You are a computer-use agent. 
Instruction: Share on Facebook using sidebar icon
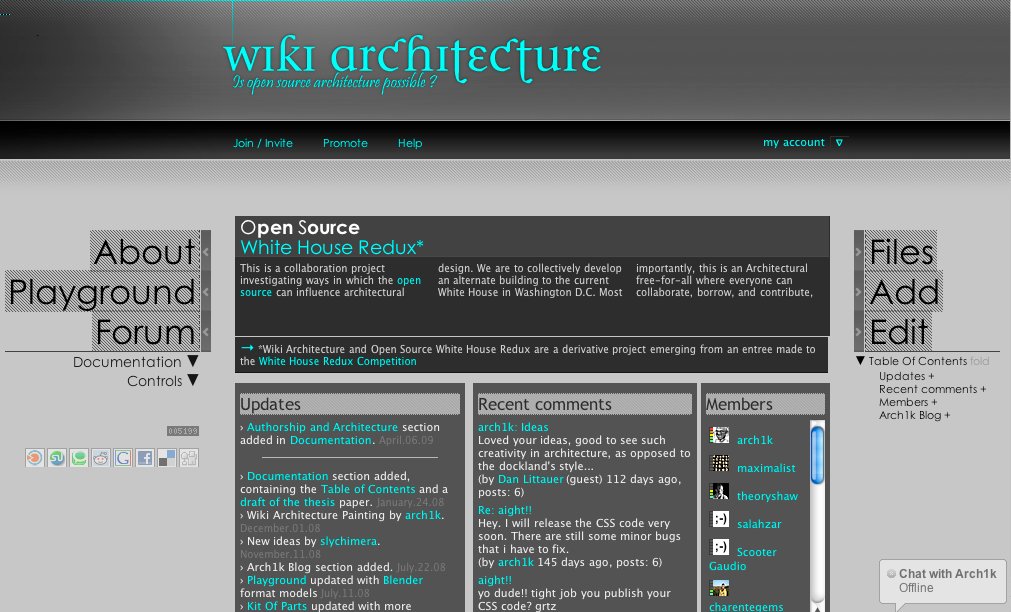pos(145,458)
